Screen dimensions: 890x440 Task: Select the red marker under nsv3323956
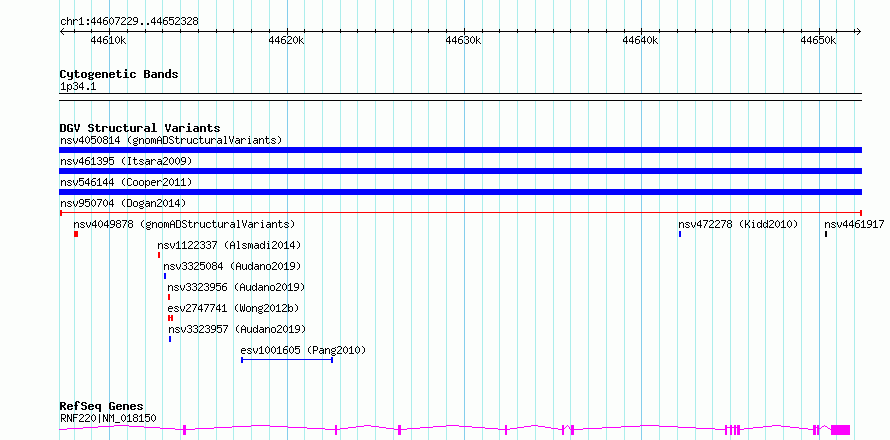pos(169,297)
